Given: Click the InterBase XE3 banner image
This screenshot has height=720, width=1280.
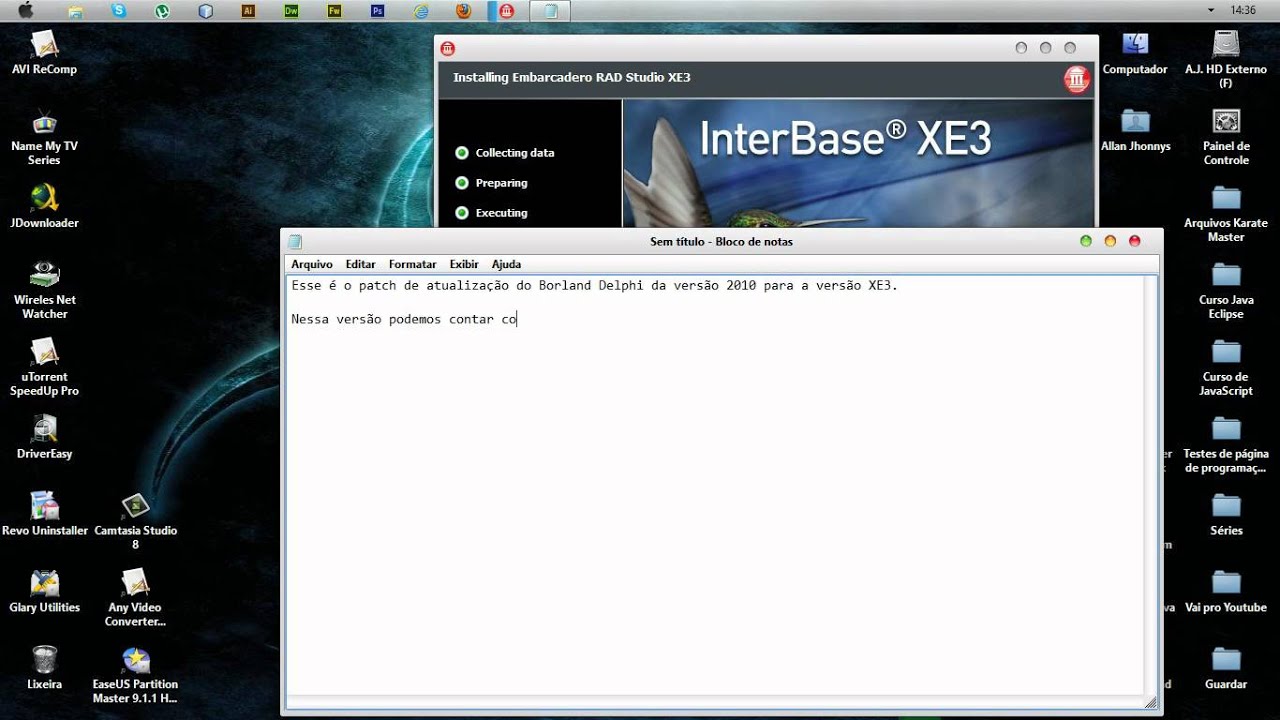Looking at the screenshot, I should (858, 164).
